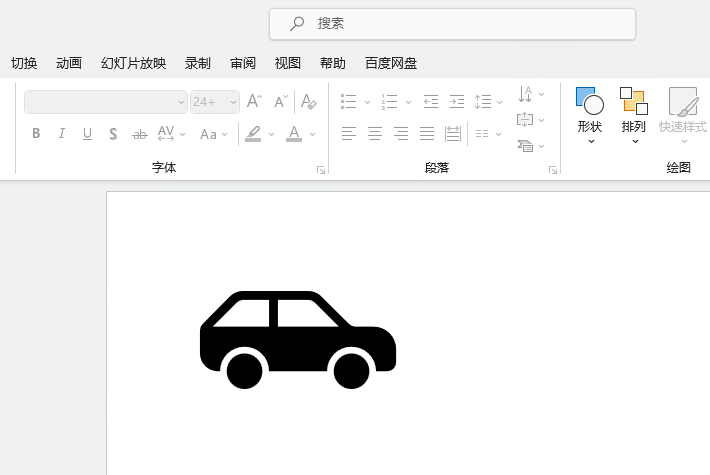The width and height of the screenshot is (710, 475).
Task: Increase list indent level
Action: point(456,102)
